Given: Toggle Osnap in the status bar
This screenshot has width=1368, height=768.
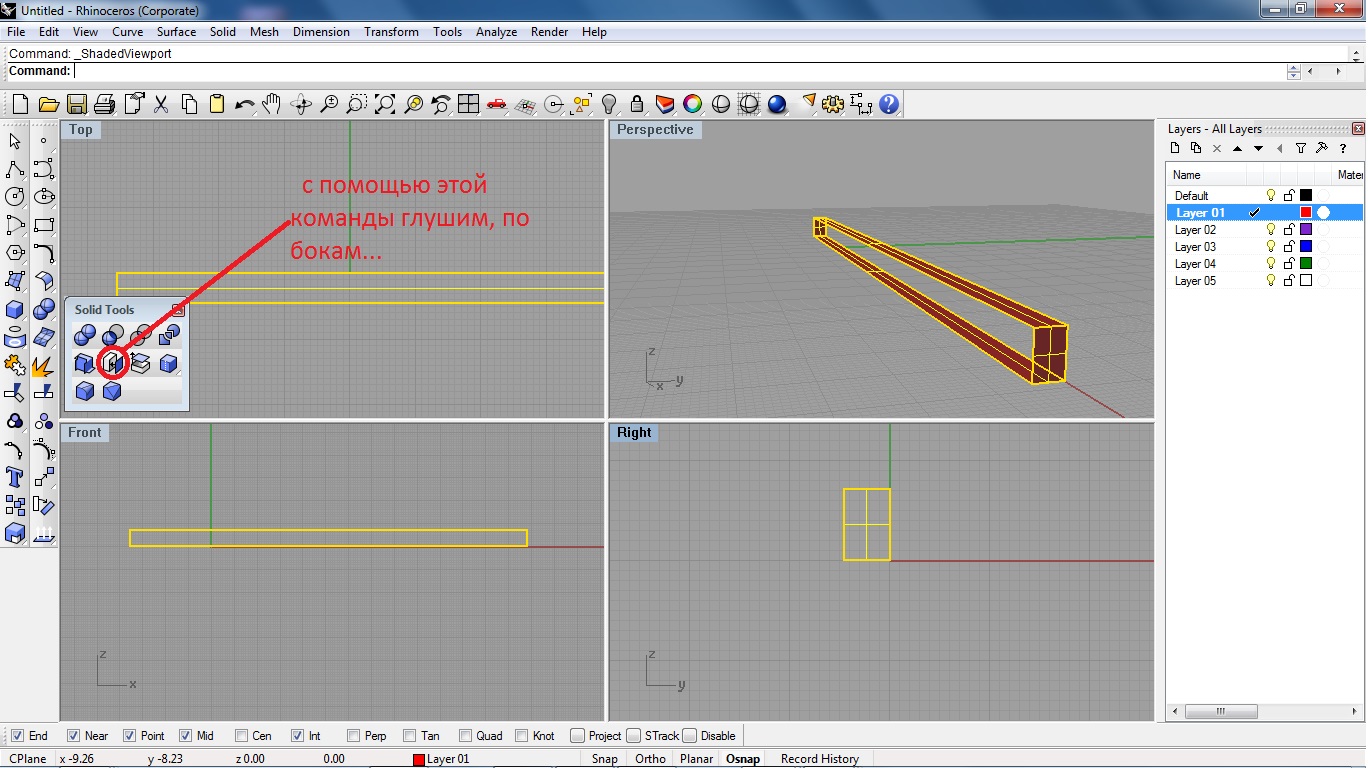Looking at the screenshot, I should coord(743,759).
